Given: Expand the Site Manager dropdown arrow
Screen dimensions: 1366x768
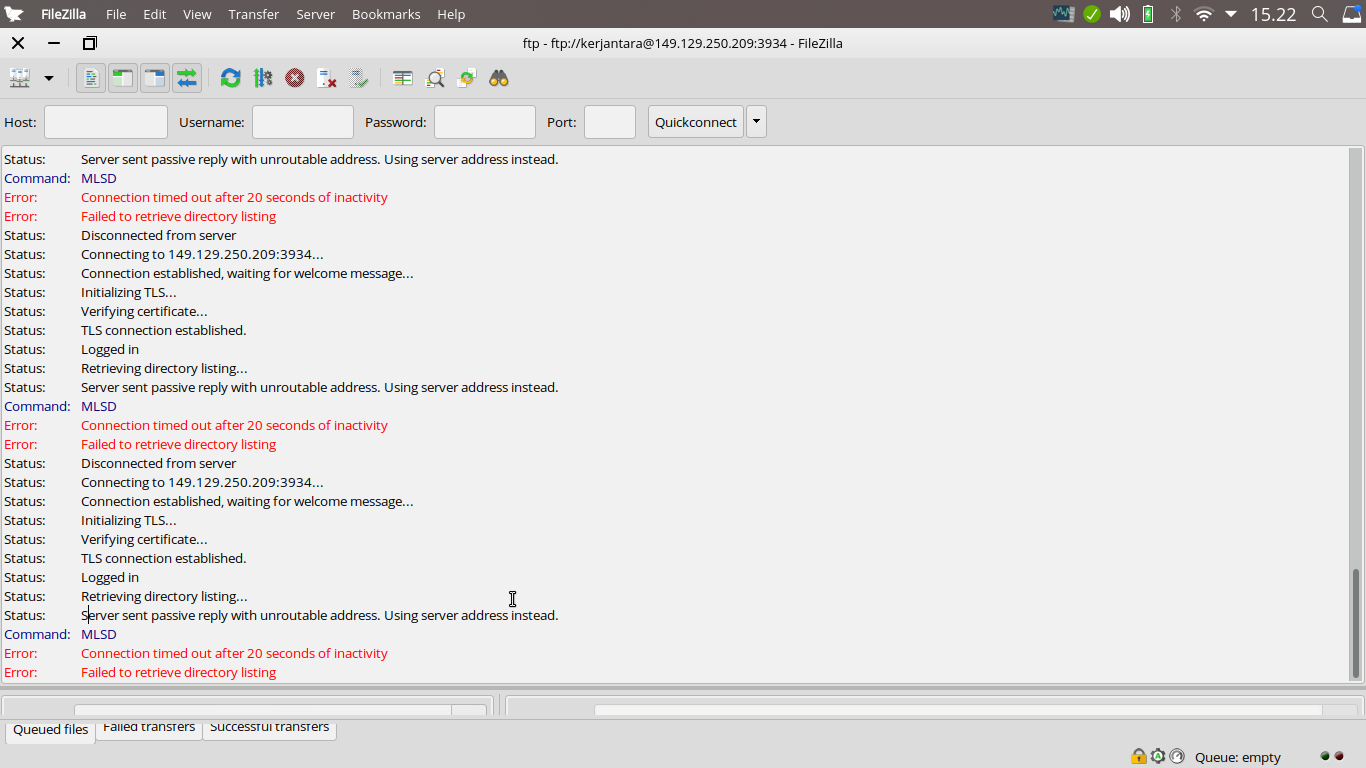Looking at the screenshot, I should (x=48, y=78).
